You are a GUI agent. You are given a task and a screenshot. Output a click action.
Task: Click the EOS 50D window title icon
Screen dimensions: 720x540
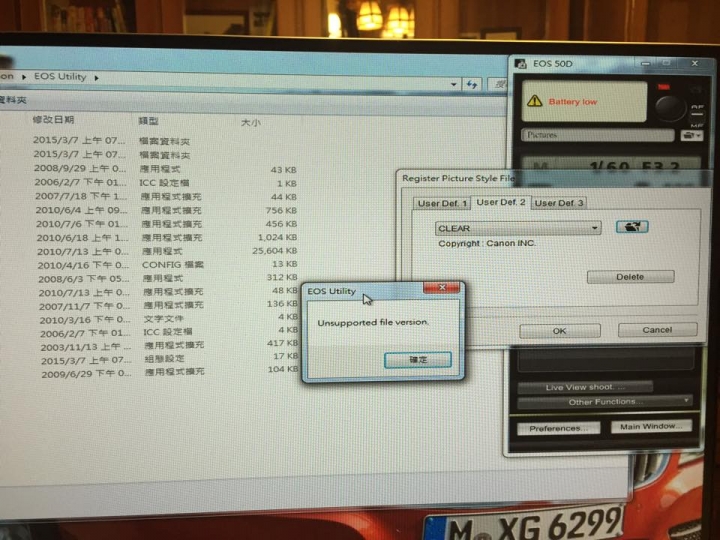520,63
